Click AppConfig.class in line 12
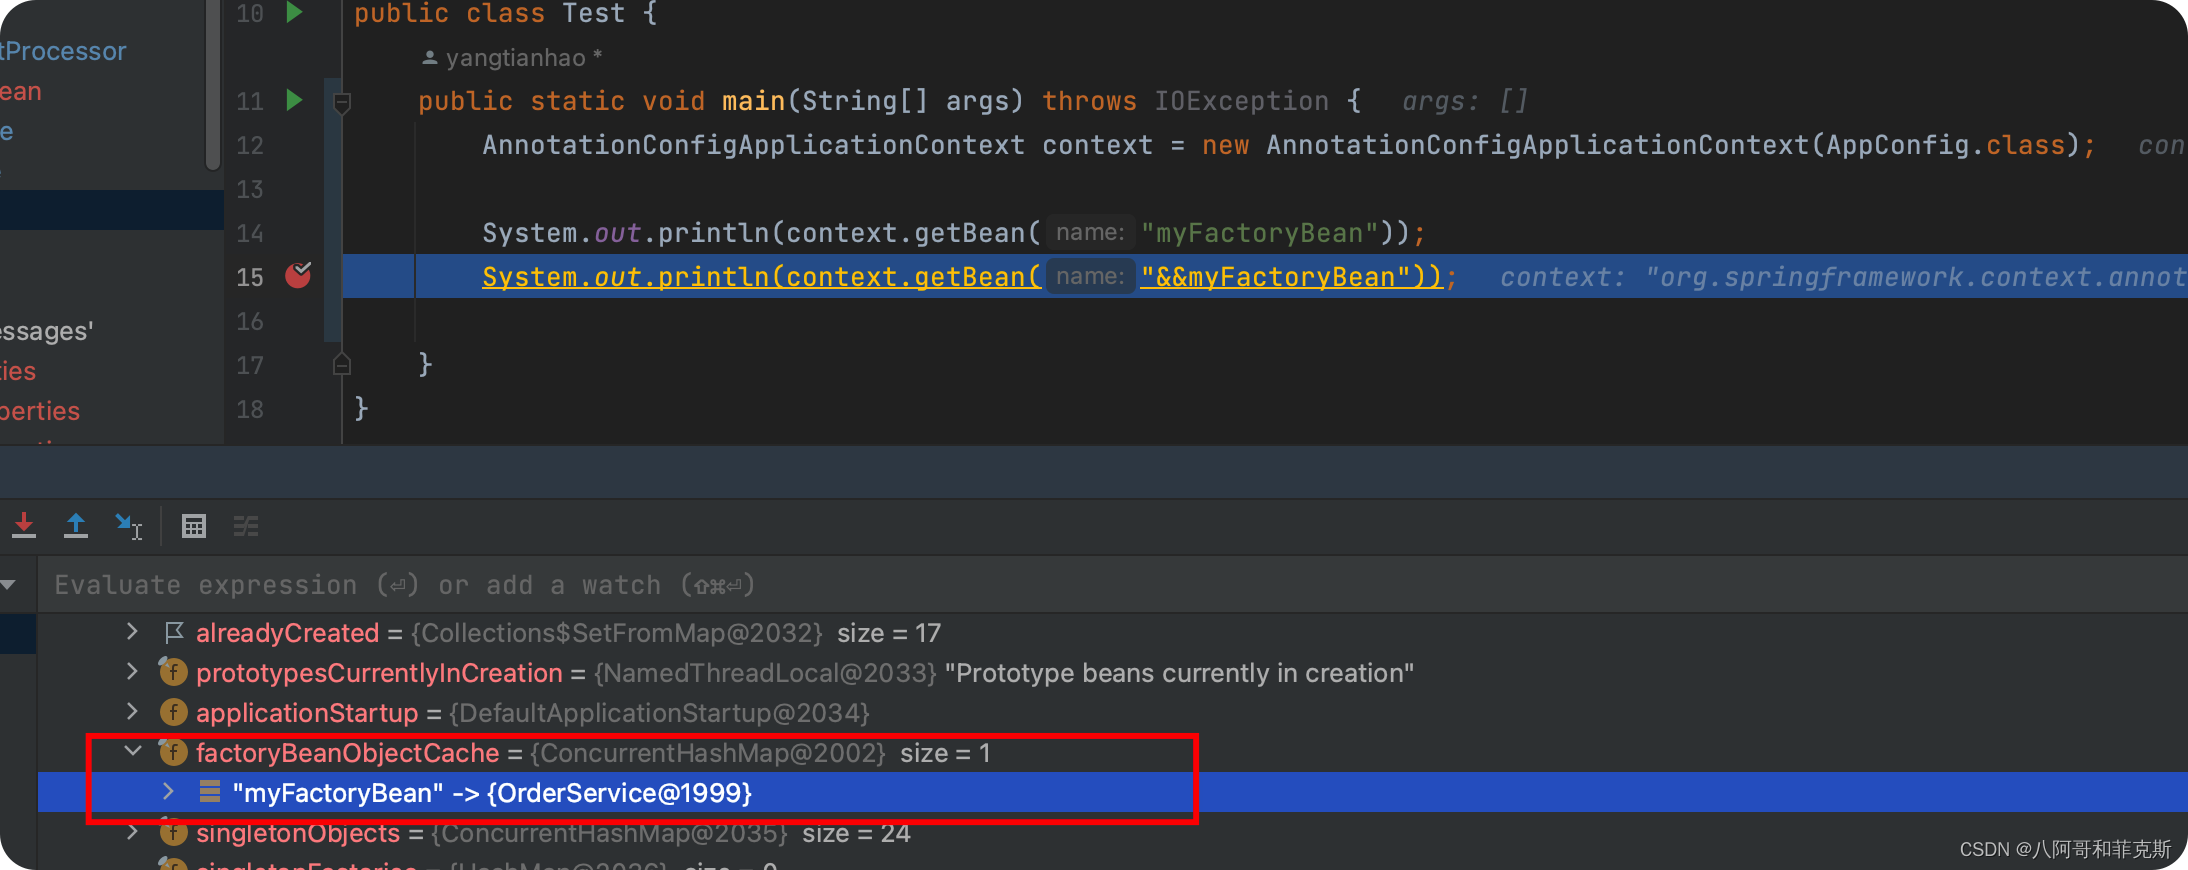The image size is (2188, 870). click(x=1946, y=145)
